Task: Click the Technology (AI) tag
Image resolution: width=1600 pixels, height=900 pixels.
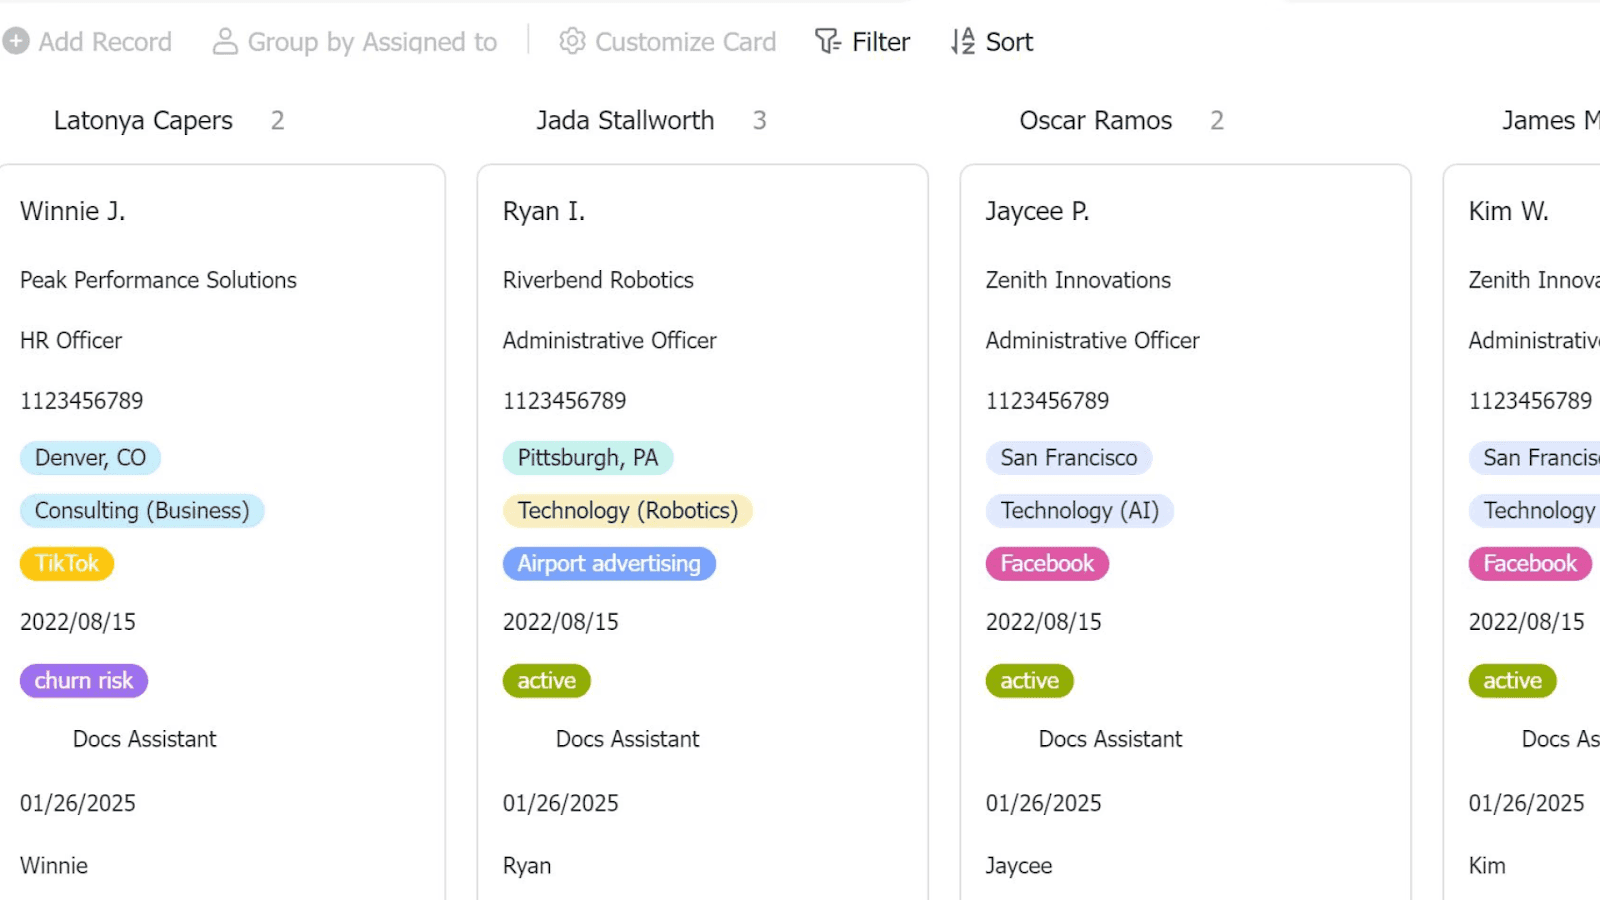Action: [x=1080, y=511]
